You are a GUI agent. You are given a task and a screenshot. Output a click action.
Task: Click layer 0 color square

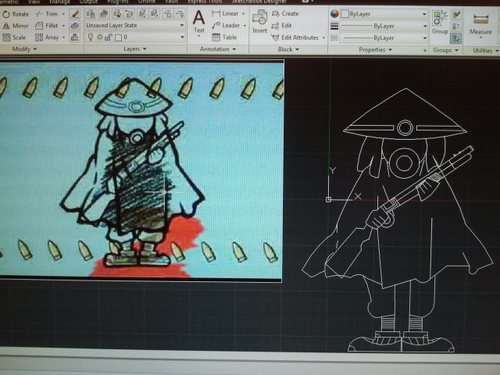pos(118,37)
